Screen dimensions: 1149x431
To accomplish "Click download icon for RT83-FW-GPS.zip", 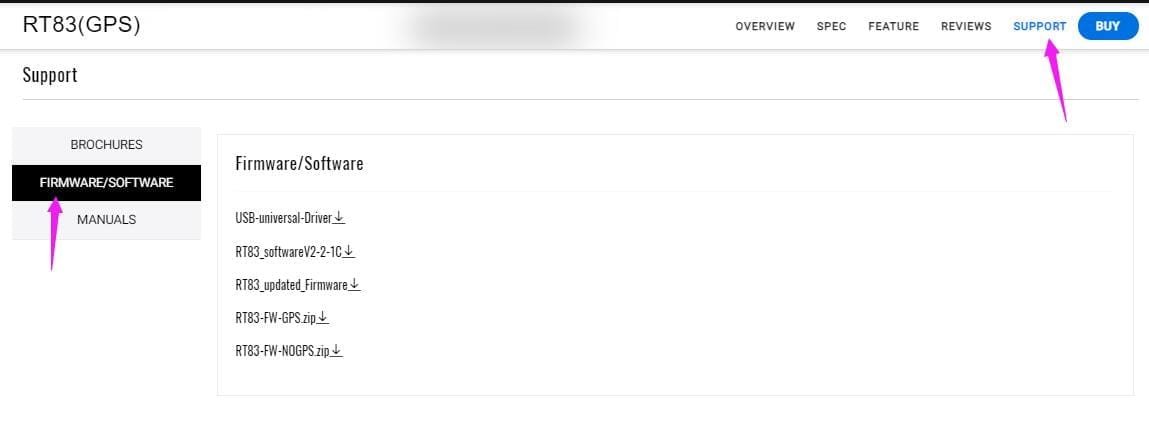I will [323, 318].
